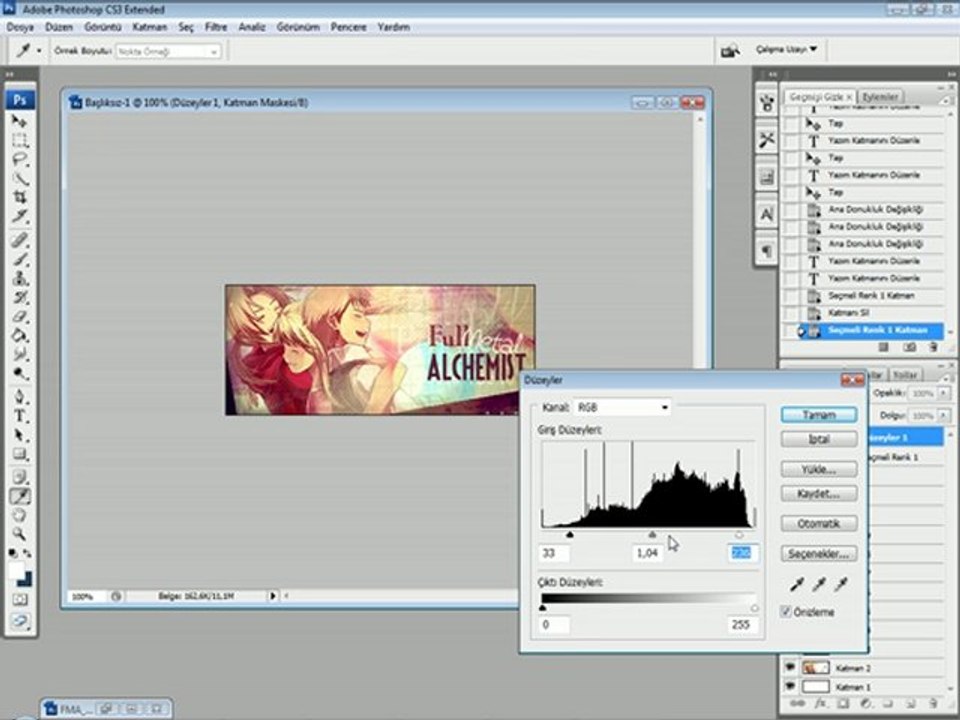Delete layer trash icon in layers panel
The image size is (960, 720).
point(933,704)
